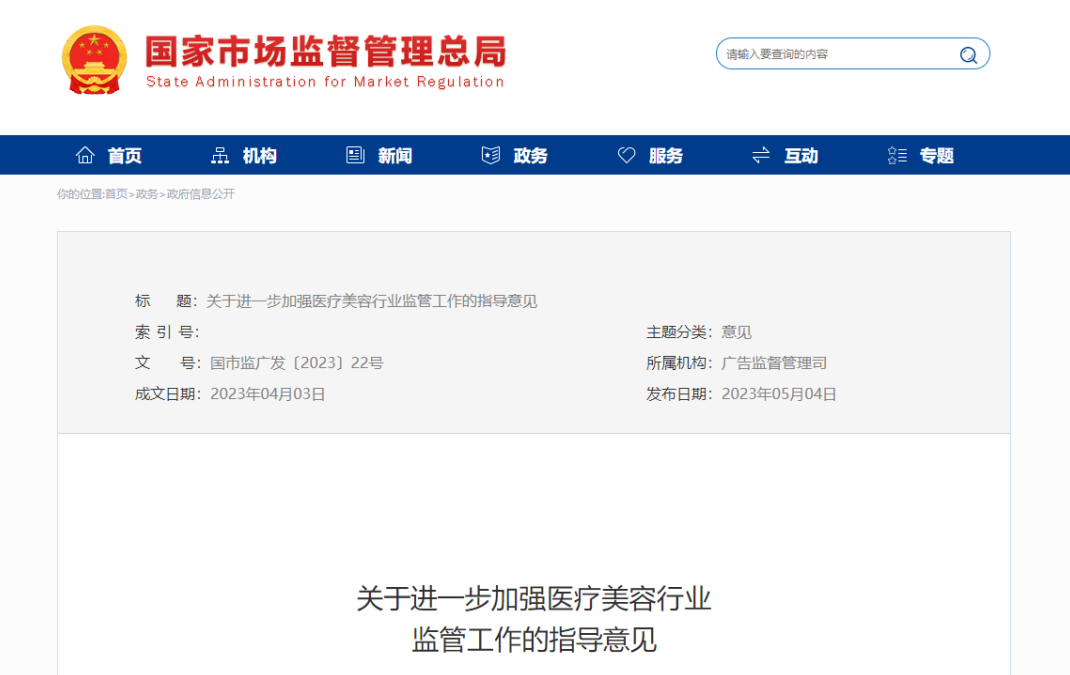1070x675 pixels.
Task: Open 首页 in the breadcrumb trail
Action: click(116, 194)
